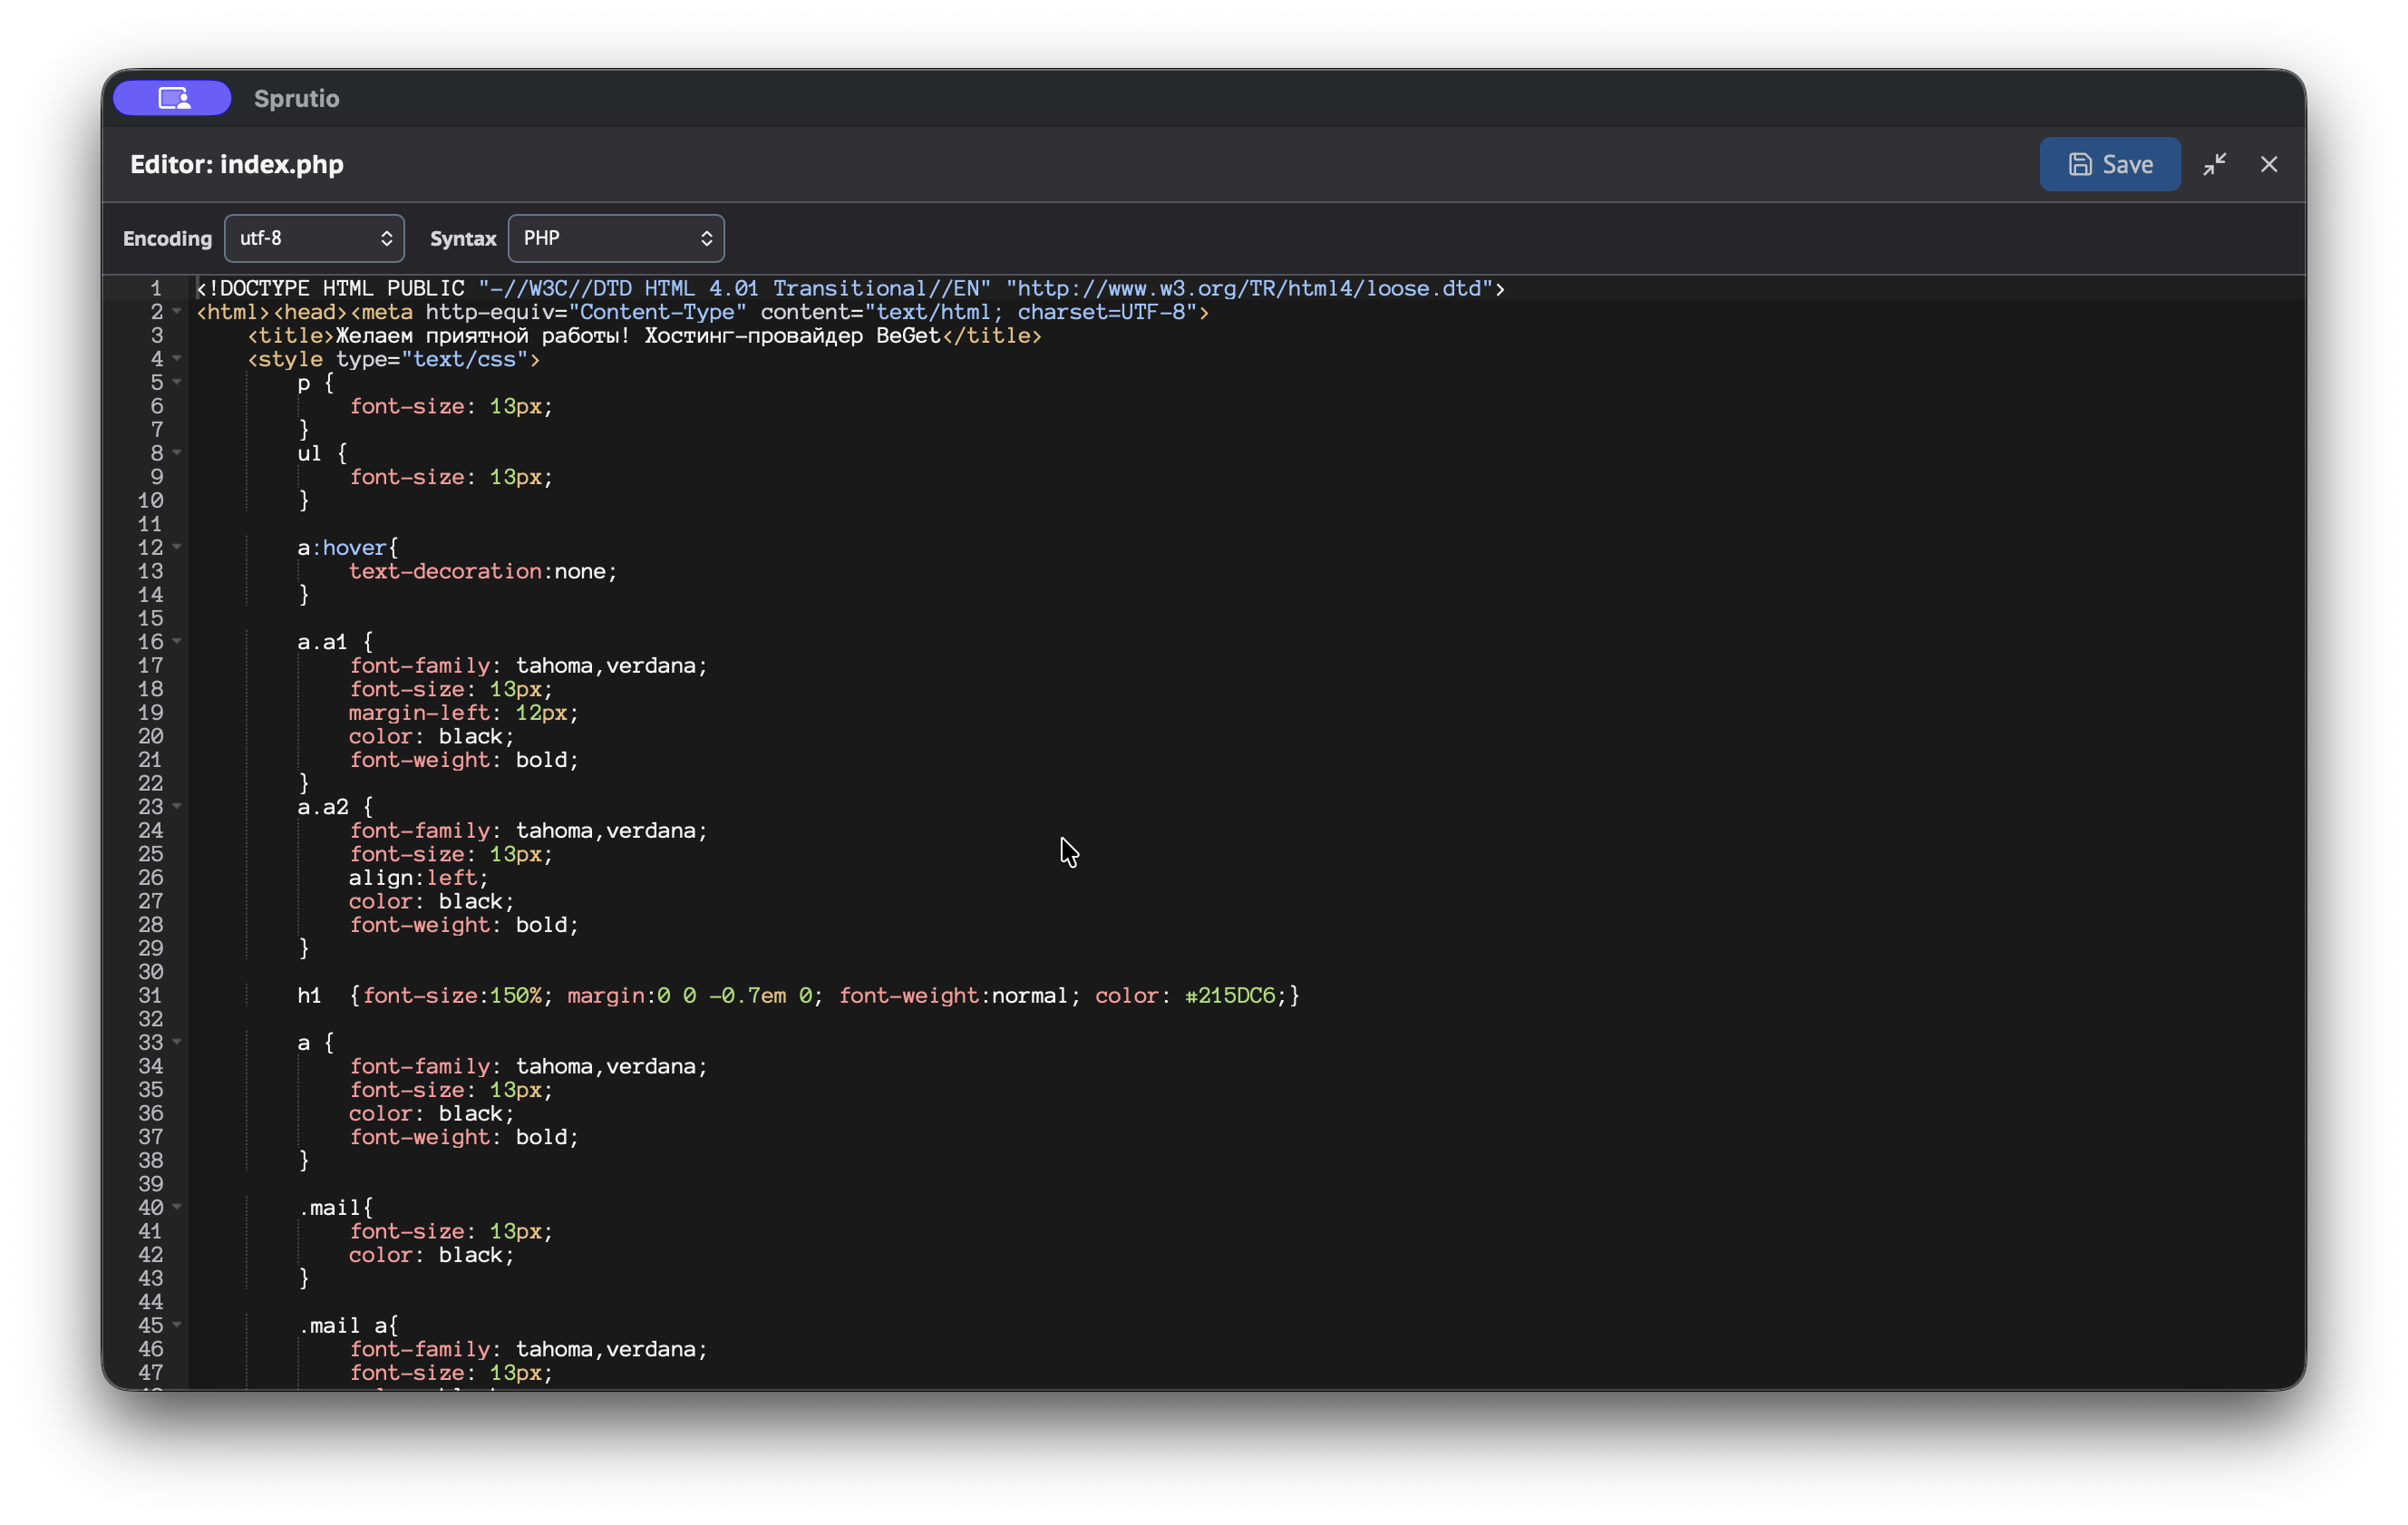The height and width of the screenshot is (1525, 2408).
Task: Click the purple screen-share icon pill
Action: coord(172,98)
